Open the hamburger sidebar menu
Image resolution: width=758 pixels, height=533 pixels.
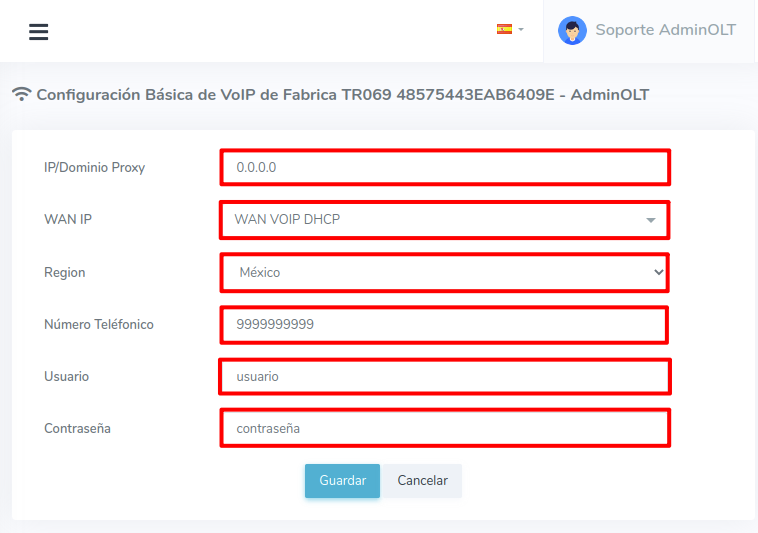[39, 32]
